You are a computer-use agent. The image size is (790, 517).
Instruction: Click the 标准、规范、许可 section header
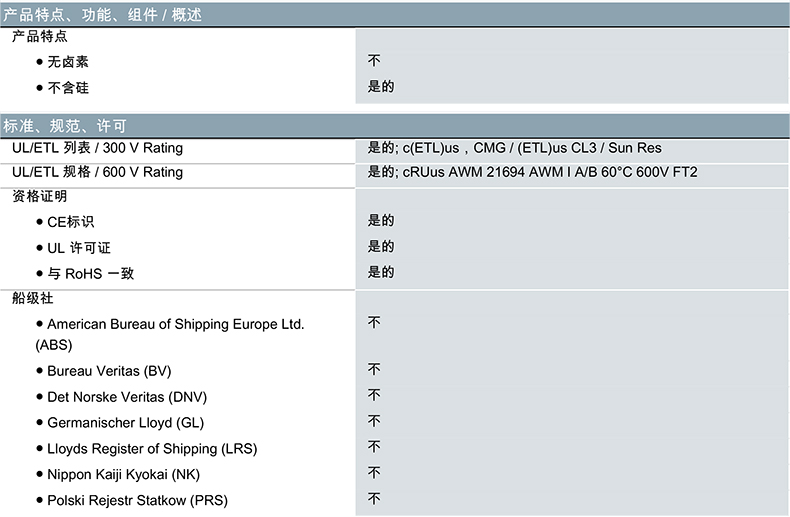click(x=66, y=126)
